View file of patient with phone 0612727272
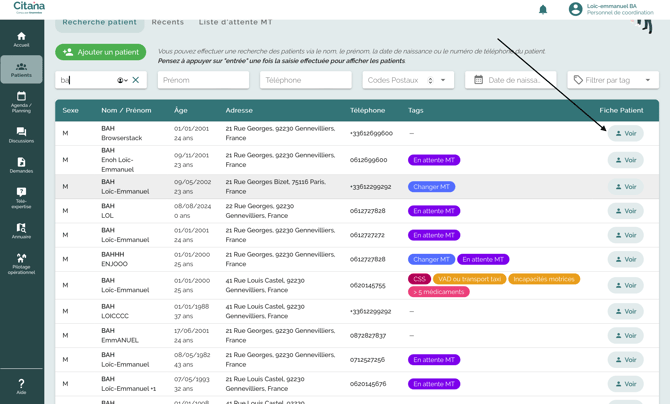The height and width of the screenshot is (404, 670). point(626,235)
